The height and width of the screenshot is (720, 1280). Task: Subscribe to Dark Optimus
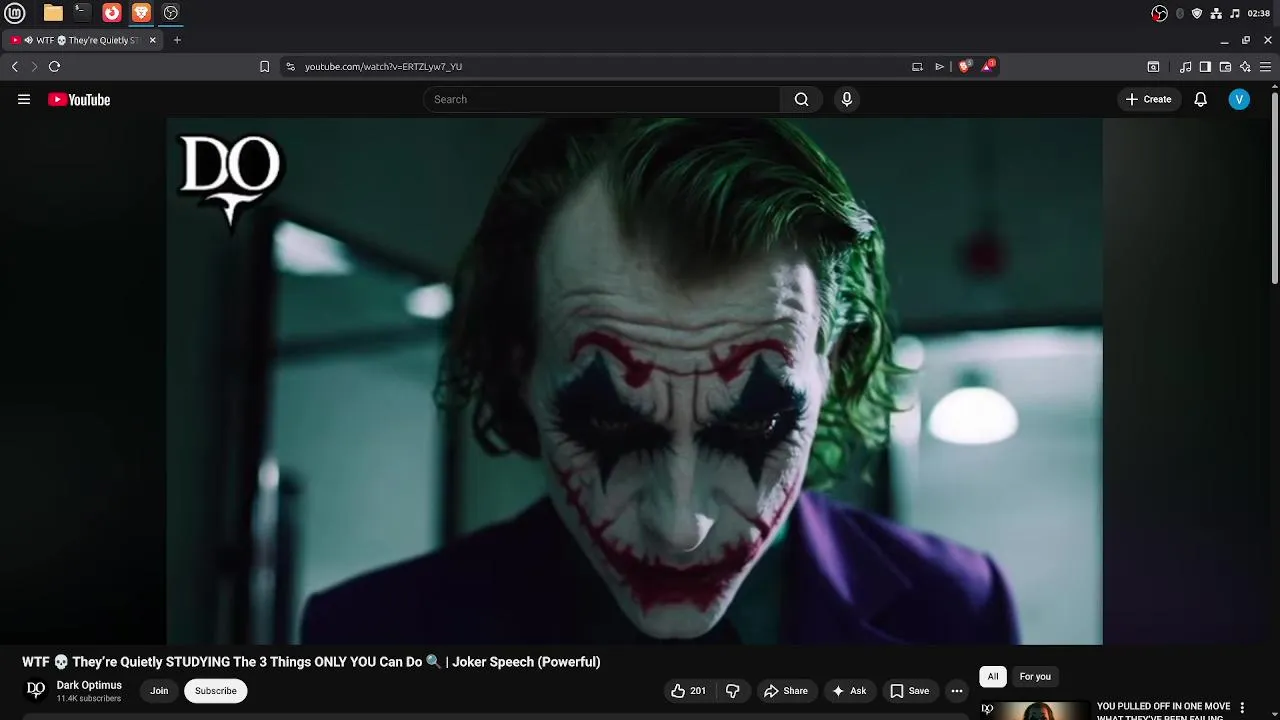(215, 691)
